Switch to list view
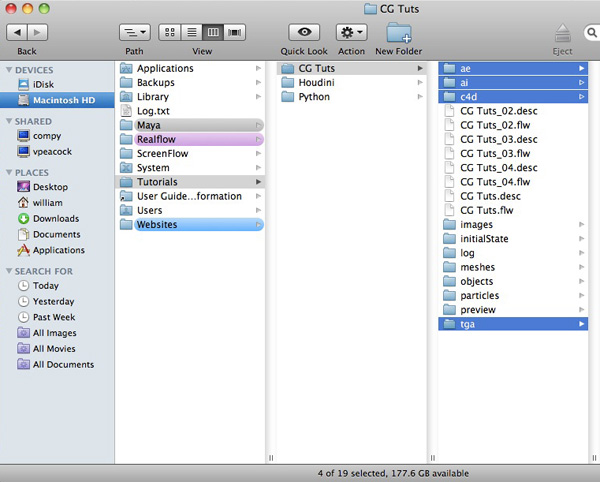 click(191, 32)
